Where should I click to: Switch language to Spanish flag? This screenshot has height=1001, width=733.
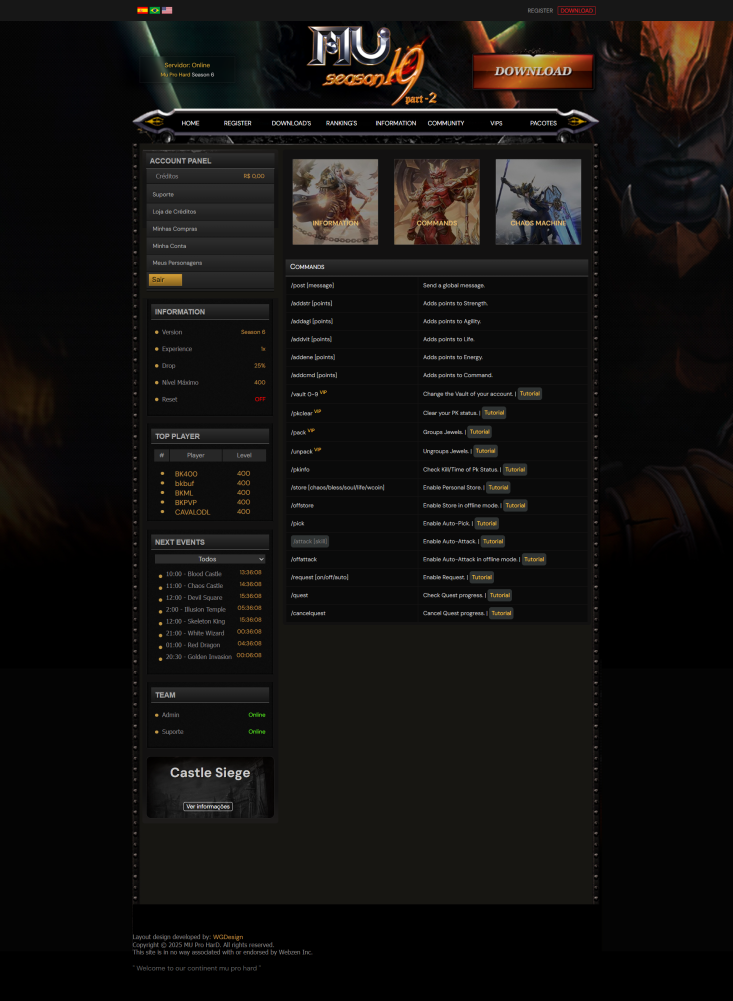coord(142,10)
